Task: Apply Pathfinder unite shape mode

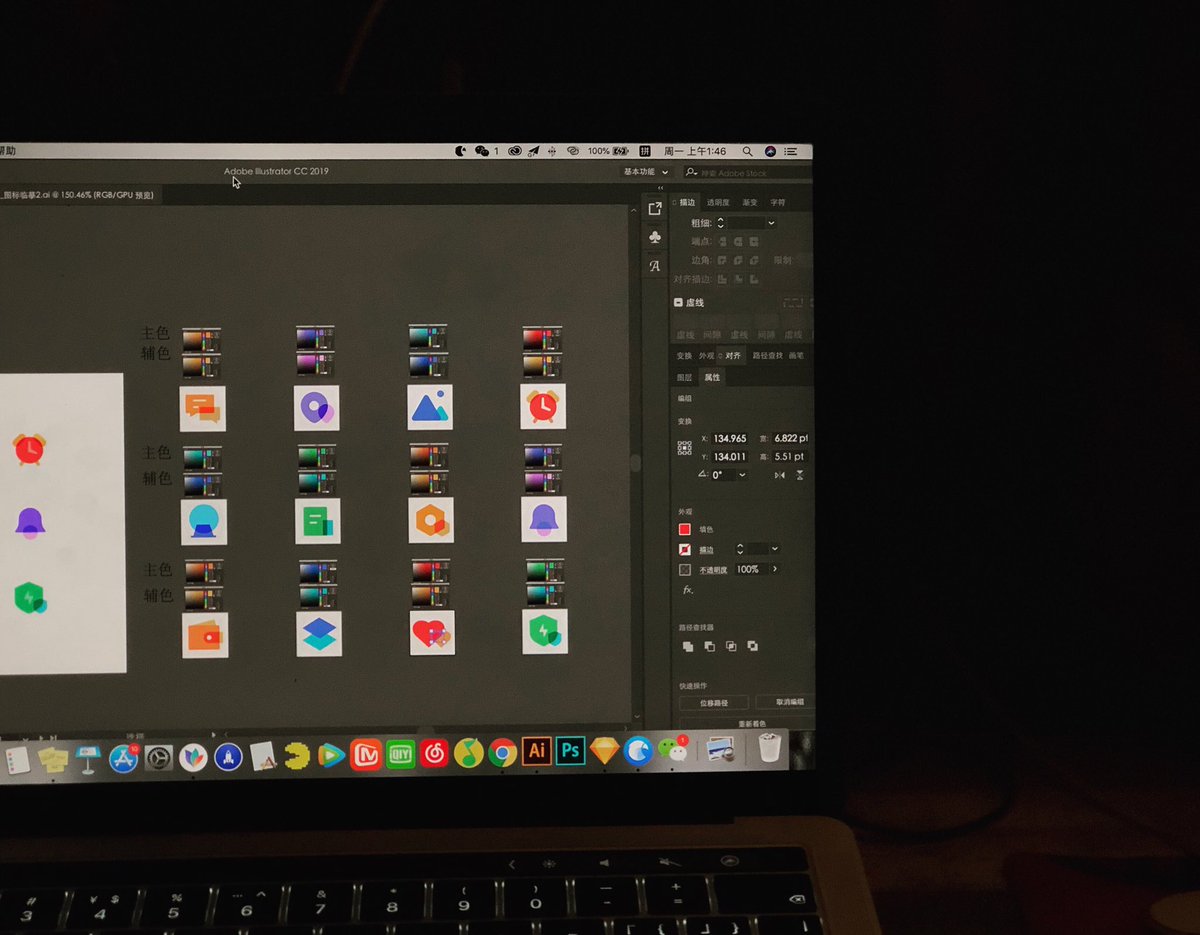Action: [x=688, y=647]
